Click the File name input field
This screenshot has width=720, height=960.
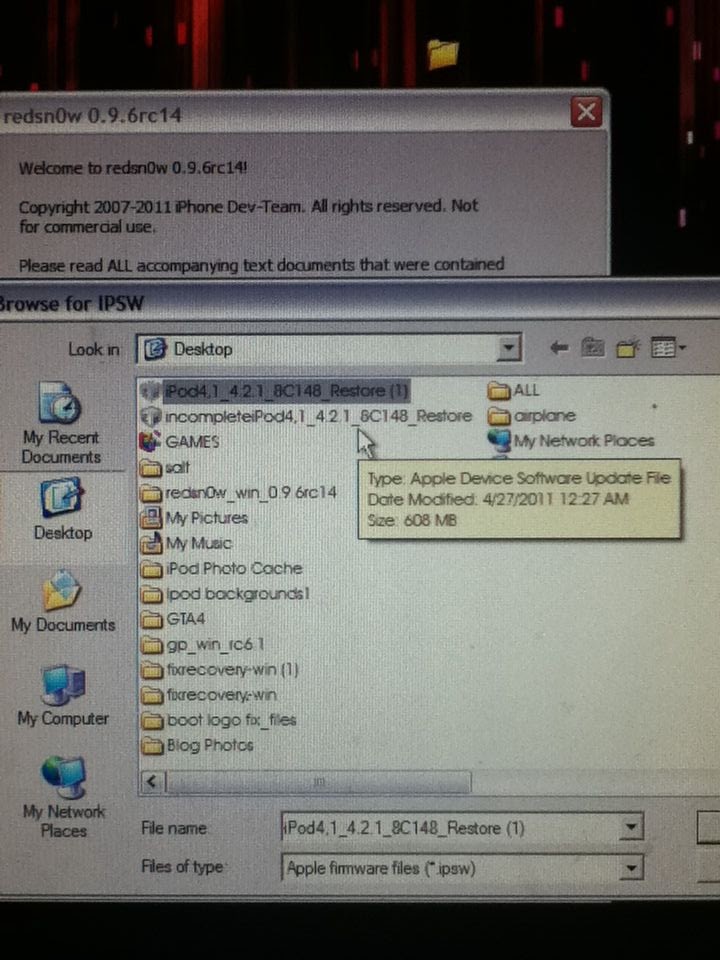tap(450, 828)
